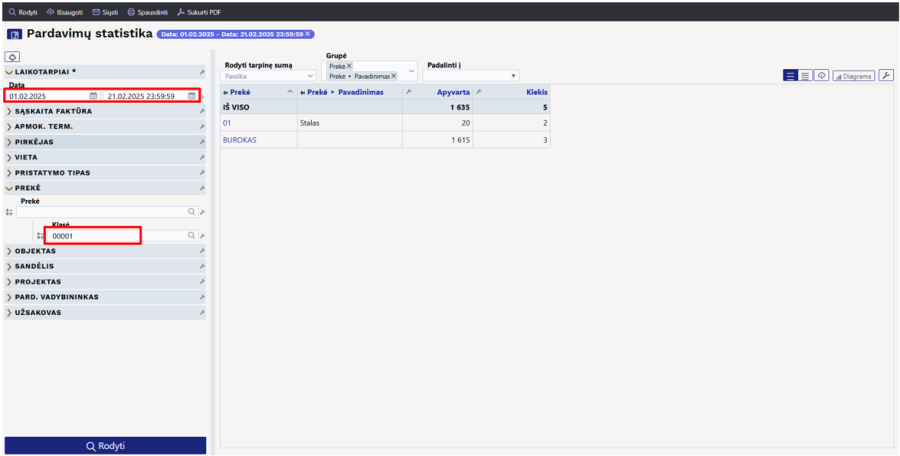This screenshot has width=900, height=456.
Task: Click wrench icon on PREKĖ header
Action: tap(202, 188)
